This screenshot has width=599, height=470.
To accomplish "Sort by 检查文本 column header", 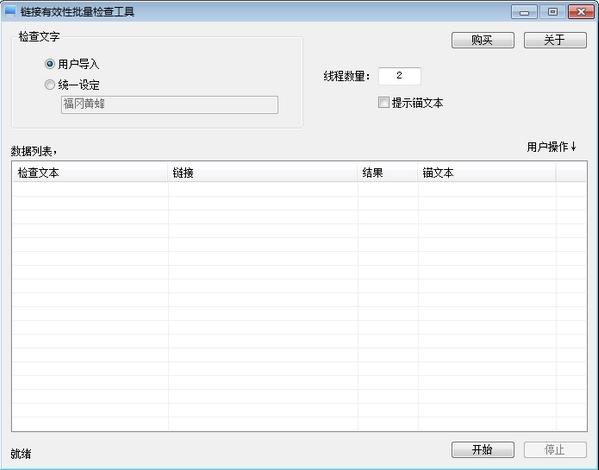I will tap(90, 173).
